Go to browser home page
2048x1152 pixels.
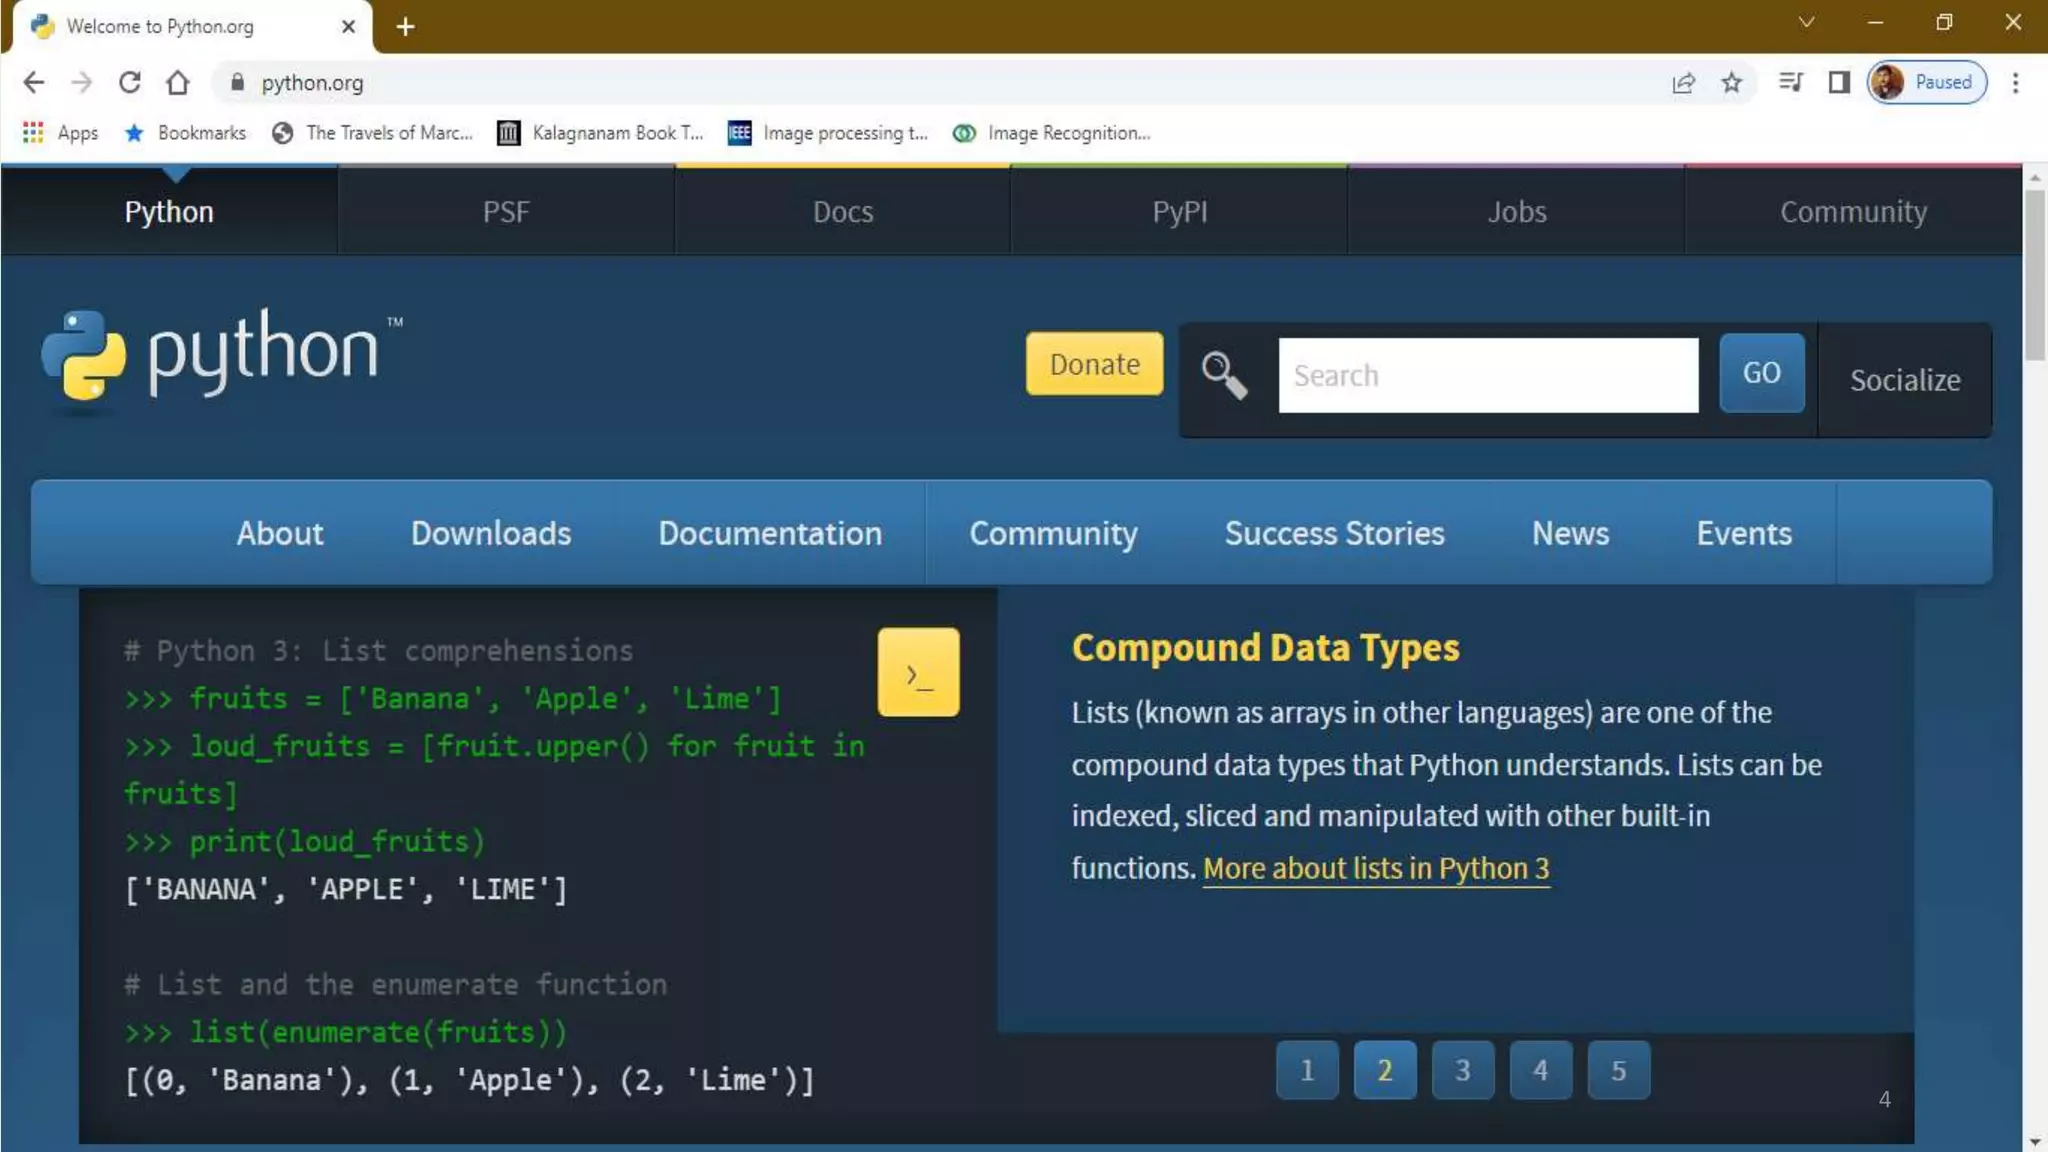coord(178,83)
